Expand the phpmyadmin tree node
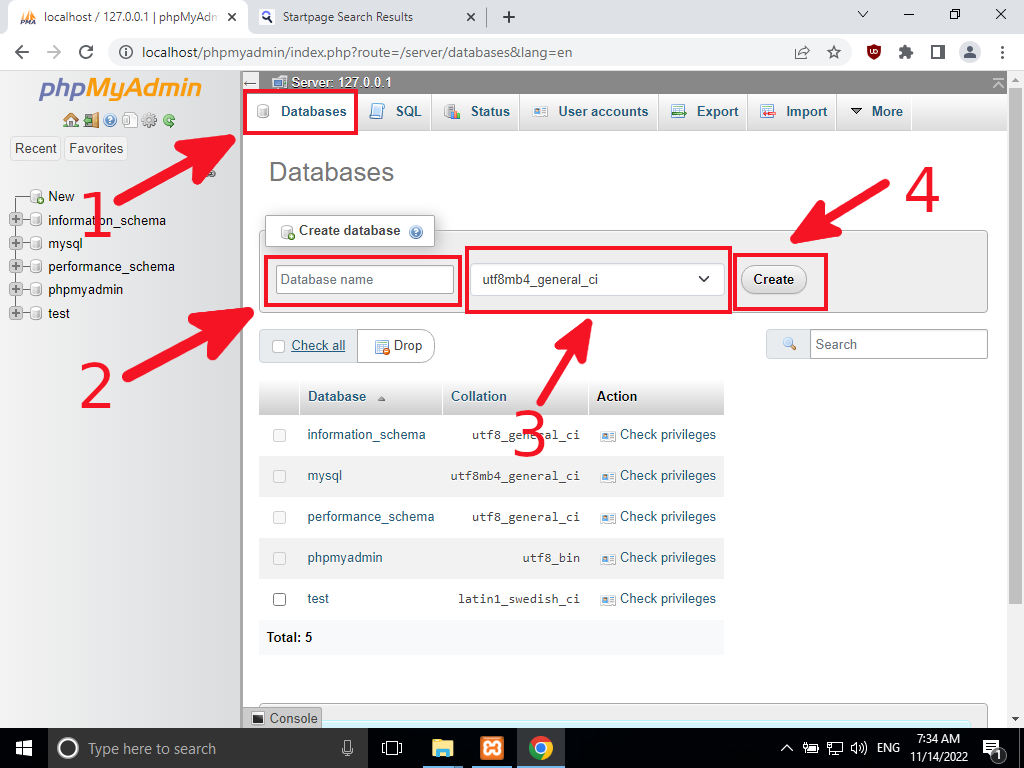 [x=14, y=289]
